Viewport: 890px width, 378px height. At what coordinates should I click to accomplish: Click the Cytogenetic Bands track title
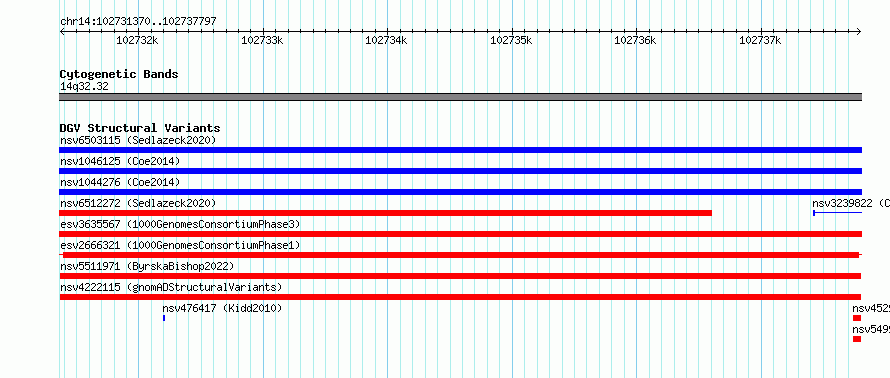point(119,74)
